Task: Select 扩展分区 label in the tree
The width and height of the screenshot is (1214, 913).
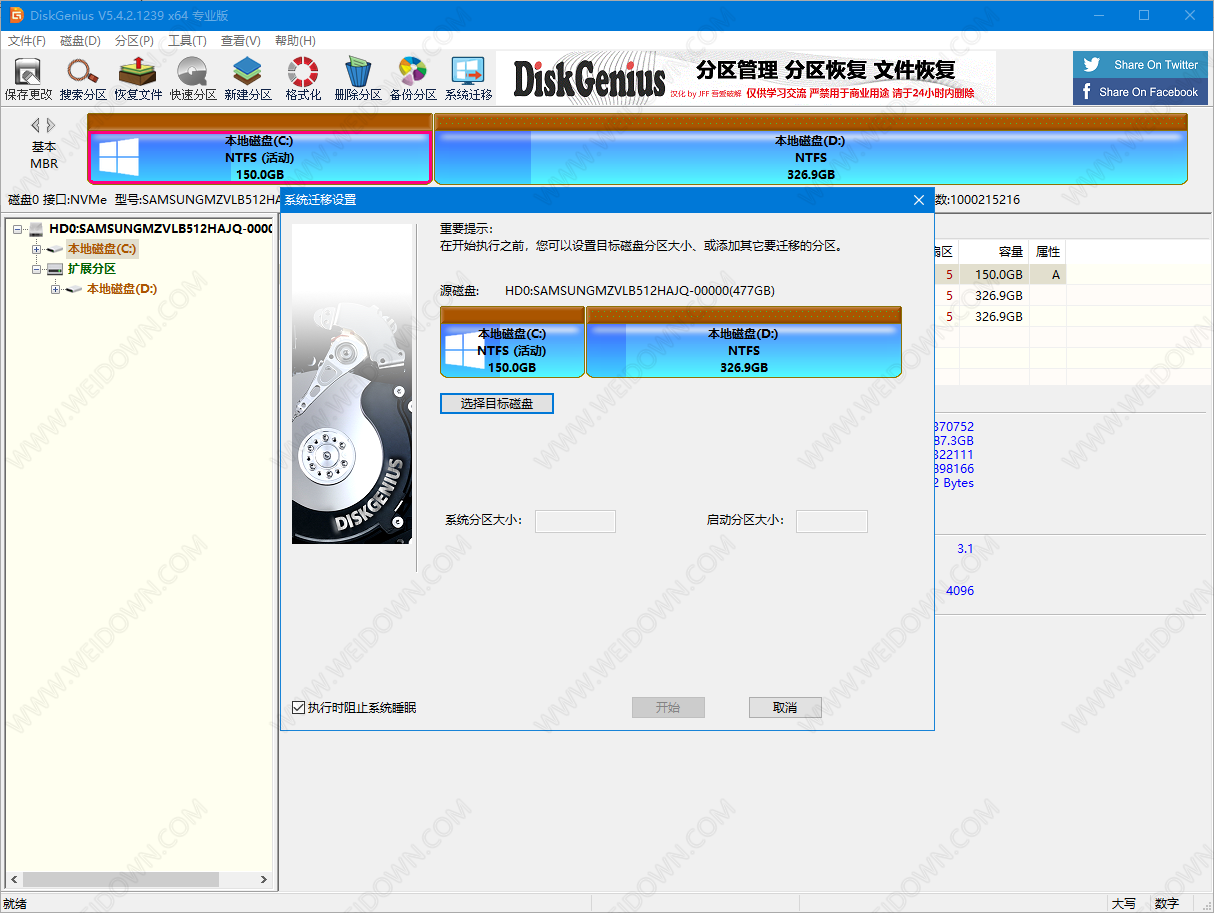Action: pyautogui.click(x=92, y=269)
